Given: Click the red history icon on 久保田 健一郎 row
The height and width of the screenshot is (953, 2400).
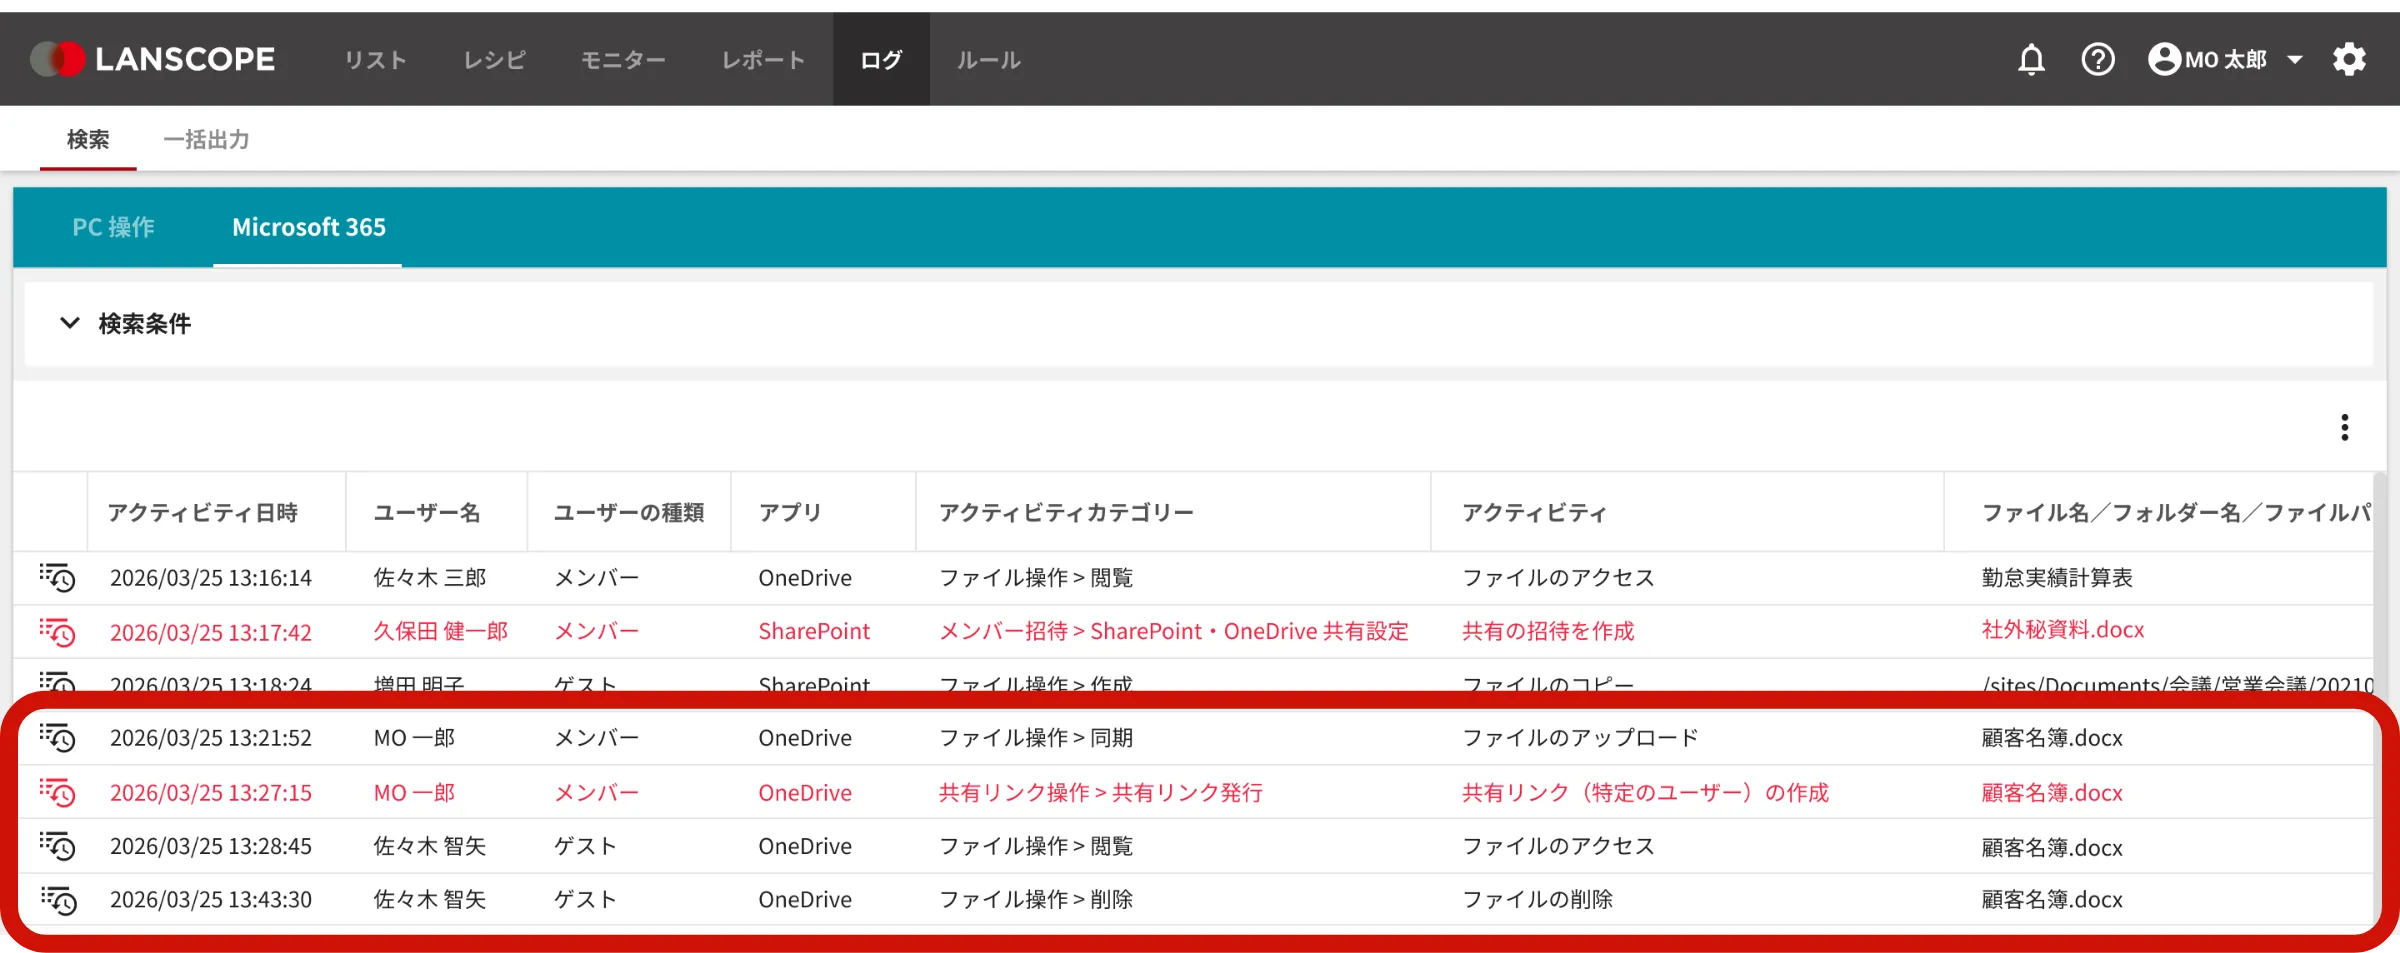Looking at the screenshot, I should [x=58, y=632].
